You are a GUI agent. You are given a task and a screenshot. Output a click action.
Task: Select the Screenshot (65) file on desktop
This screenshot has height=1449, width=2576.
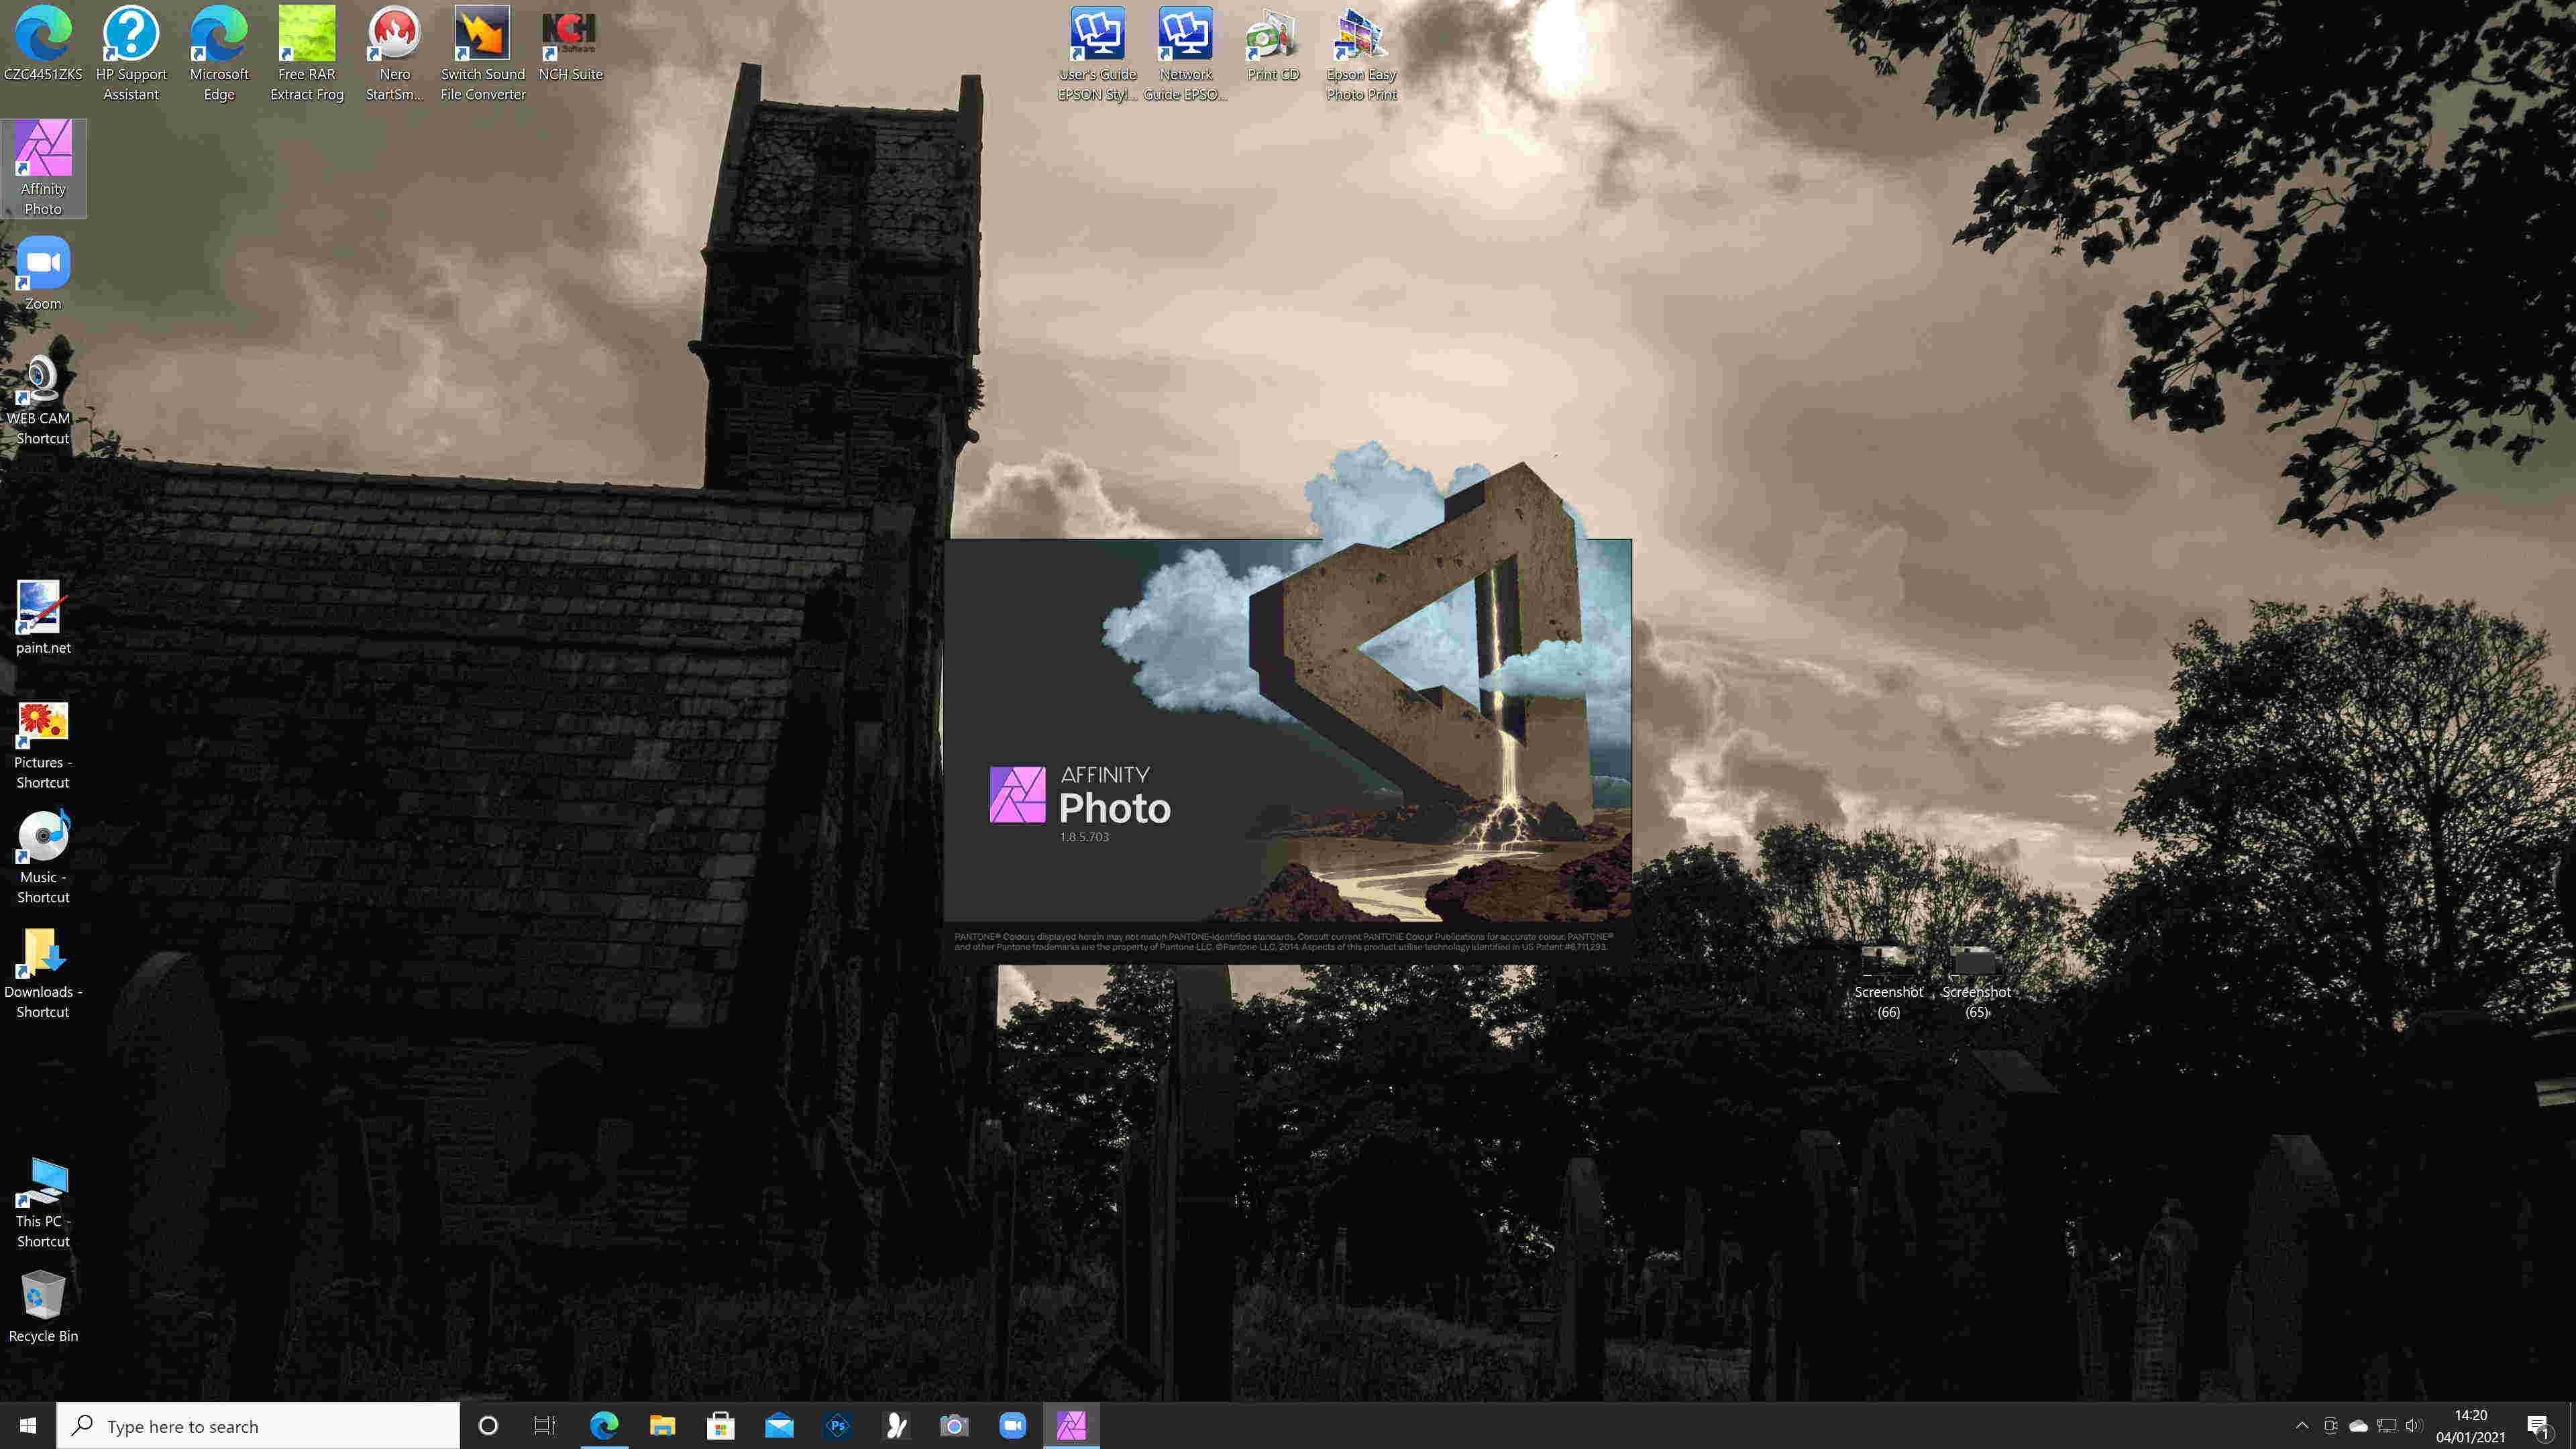(x=1976, y=982)
